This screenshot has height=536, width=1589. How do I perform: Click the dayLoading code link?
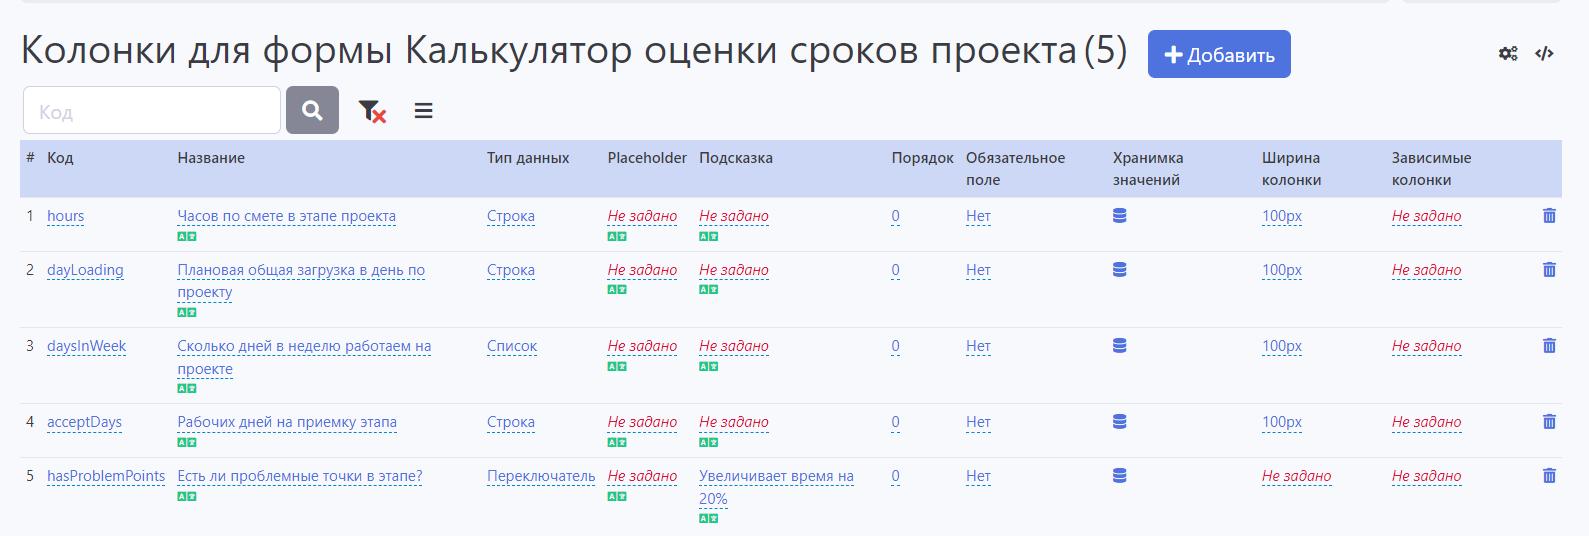[85, 270]
